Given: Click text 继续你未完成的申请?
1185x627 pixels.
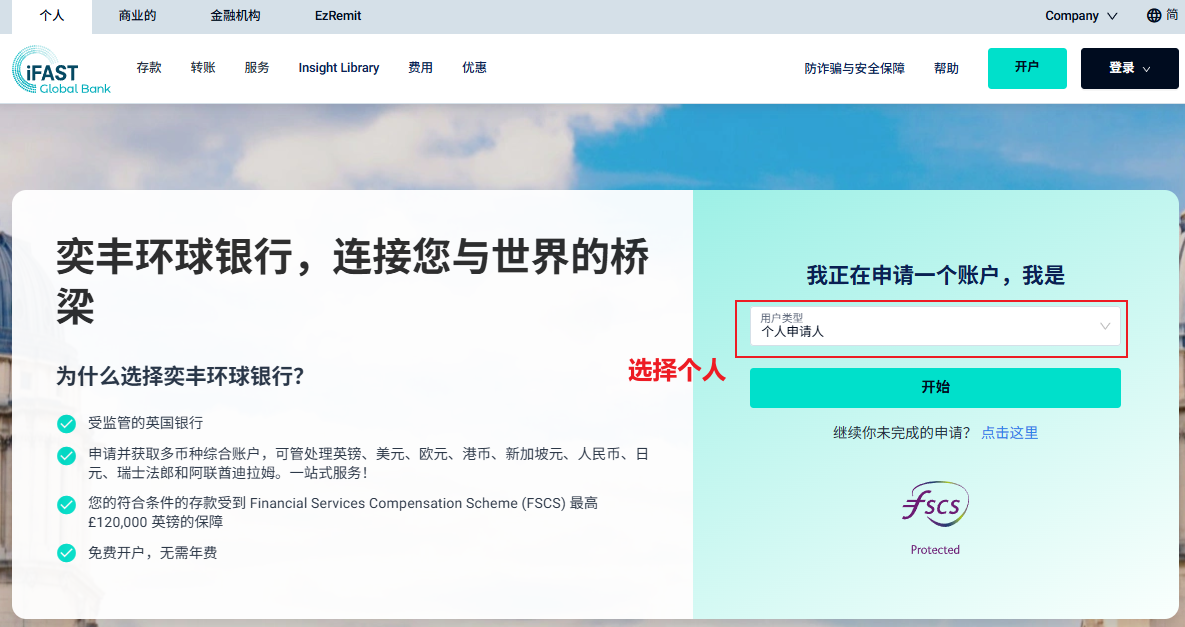Looking at the screenshot, I should (901, 433).
